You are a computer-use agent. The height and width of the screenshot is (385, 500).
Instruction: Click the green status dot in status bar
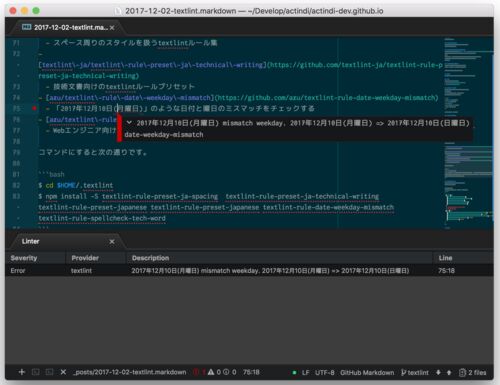point(294,372)
